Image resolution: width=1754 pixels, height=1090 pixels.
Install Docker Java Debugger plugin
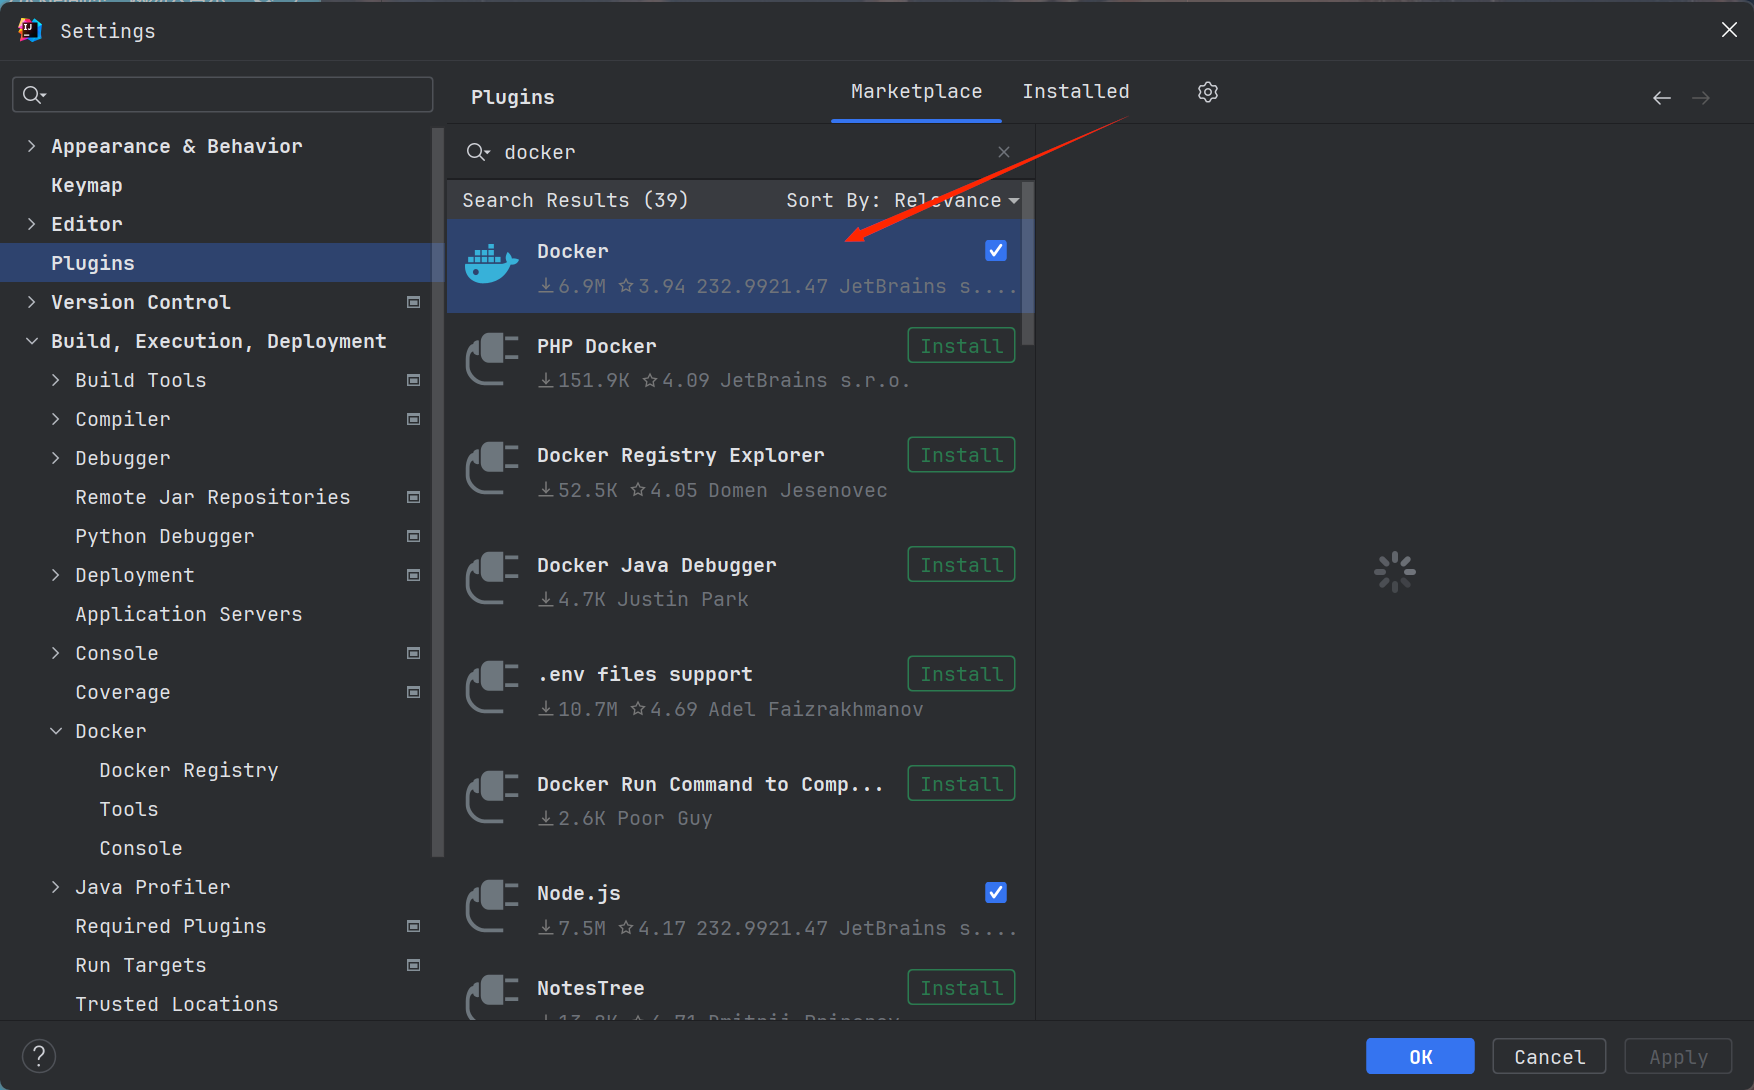pyautogui.click(x=961, y=565)
